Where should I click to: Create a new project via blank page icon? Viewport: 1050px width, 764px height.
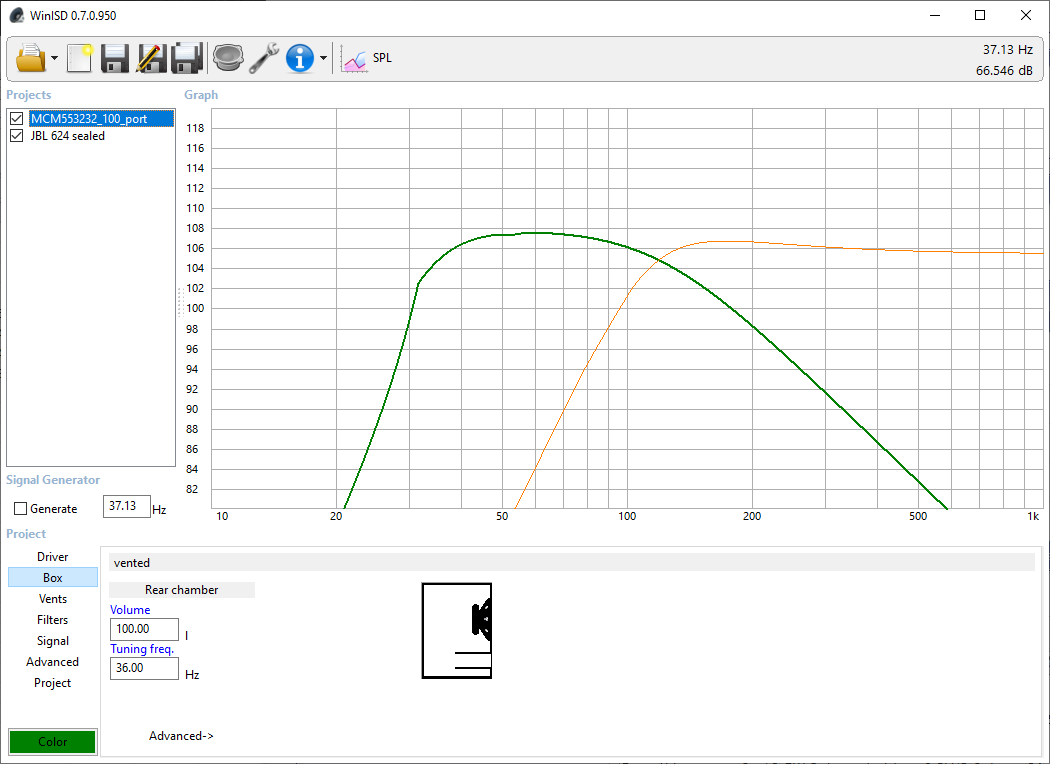click(x=80, y=58)
